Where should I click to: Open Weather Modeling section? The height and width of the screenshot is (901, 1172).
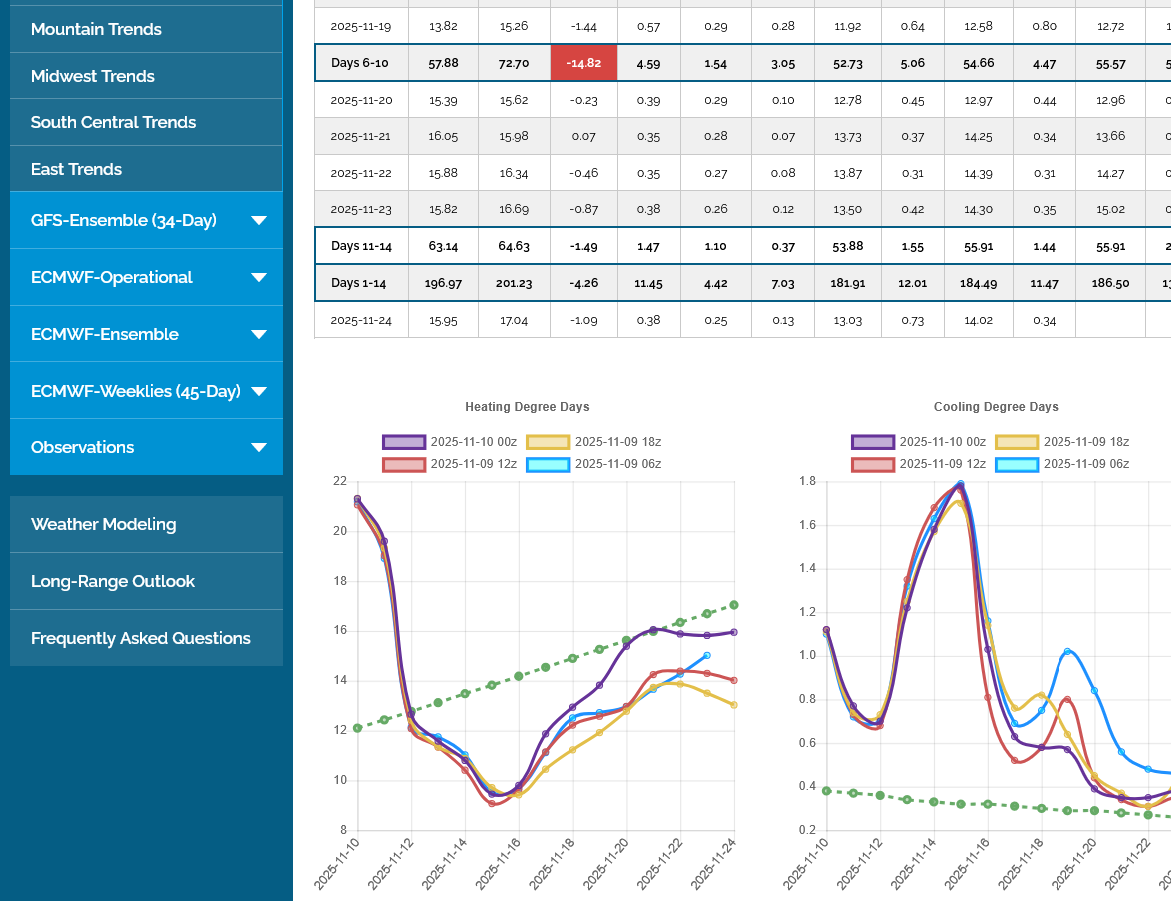[x=103, y=524]
